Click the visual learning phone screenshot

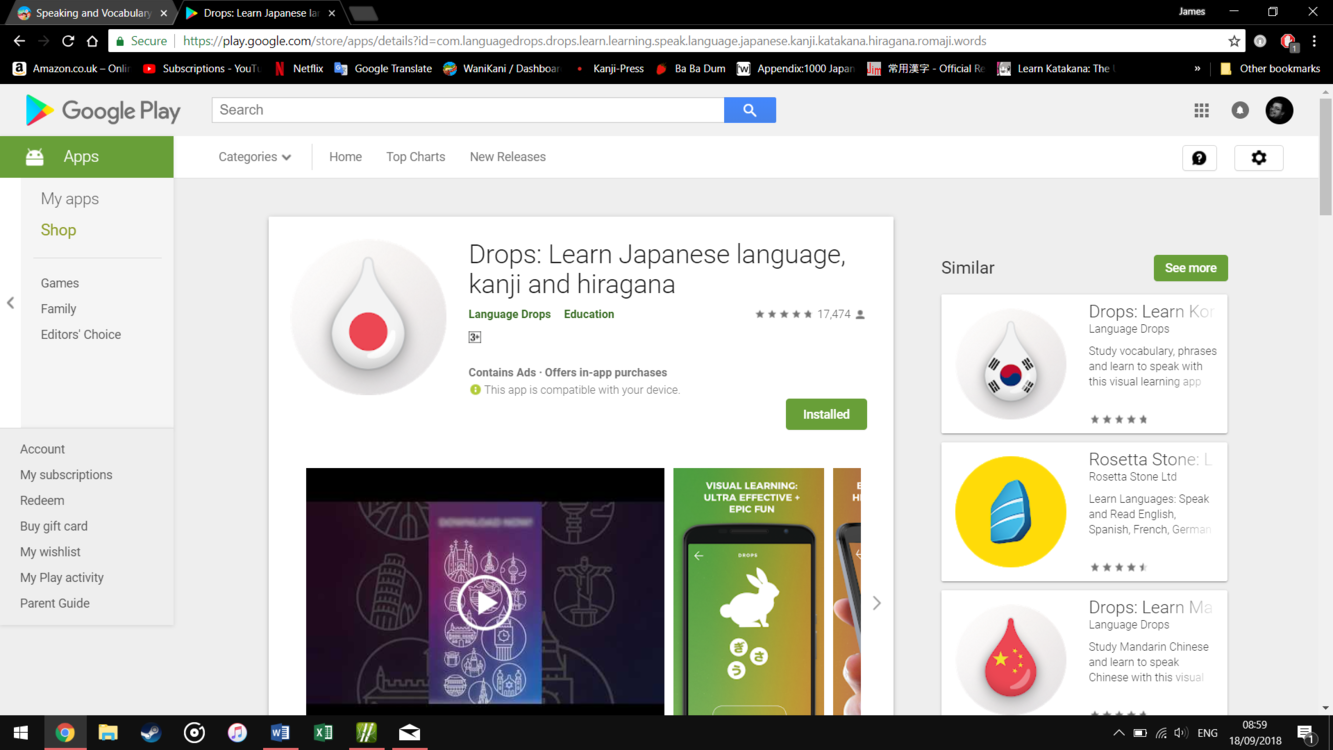[x=748, y=592]
